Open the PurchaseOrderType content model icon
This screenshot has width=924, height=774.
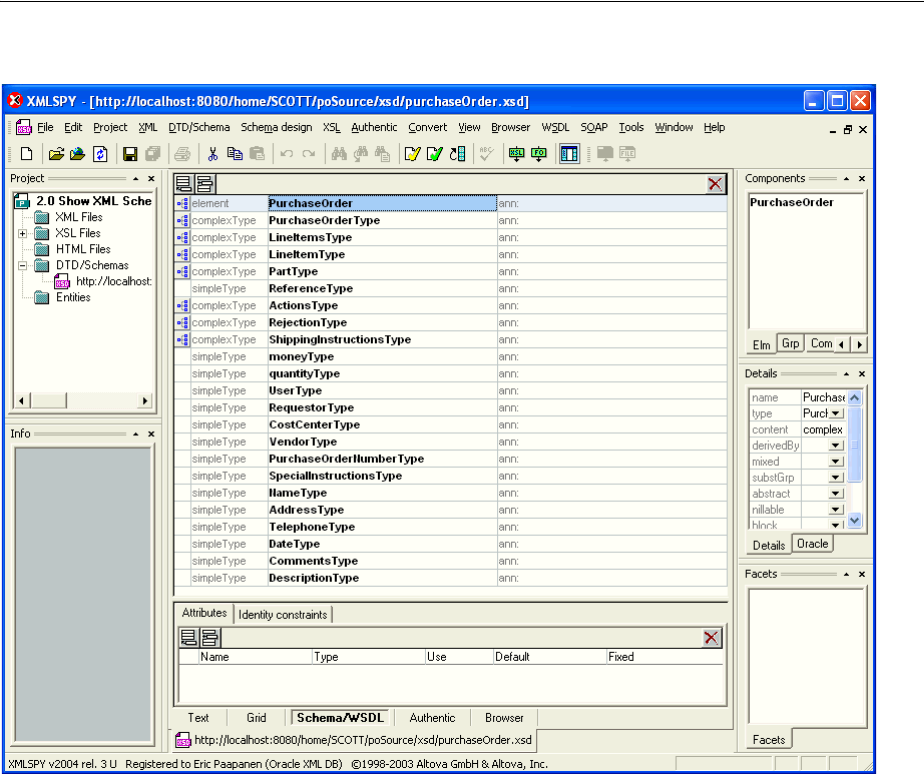[x=182, y=220]
